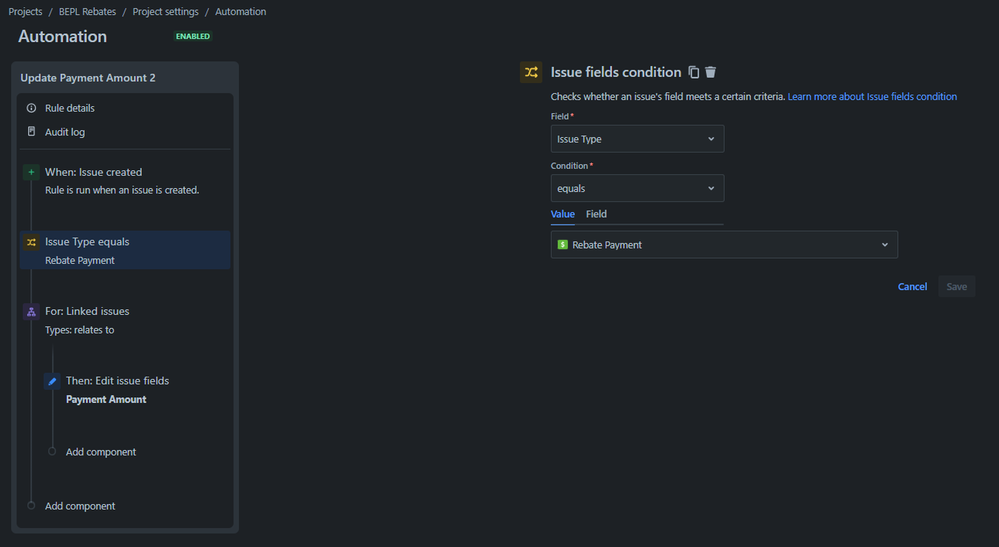The image size is (999, 547).
Task: Click the blue pencil Edit issue fields icon
Action: (52, 381)
